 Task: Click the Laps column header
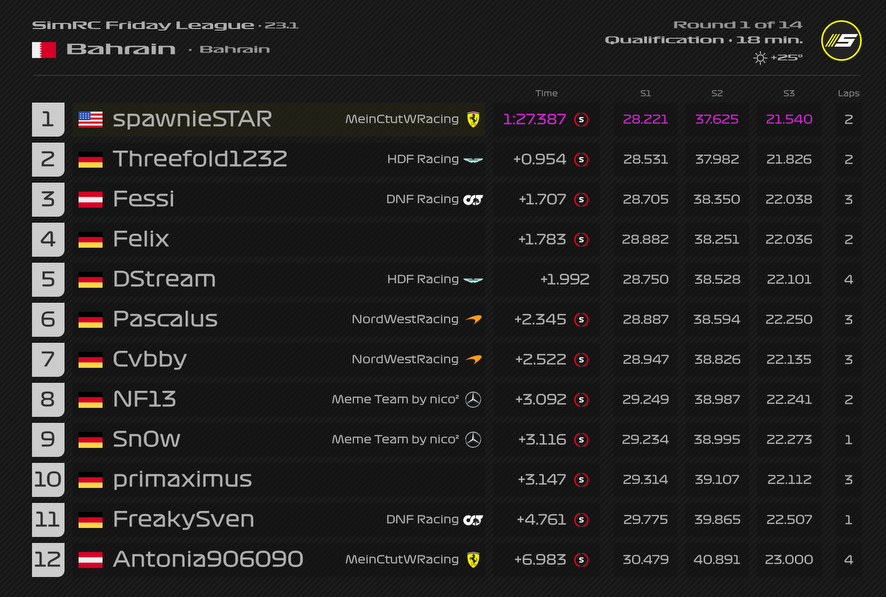[848, 93]
